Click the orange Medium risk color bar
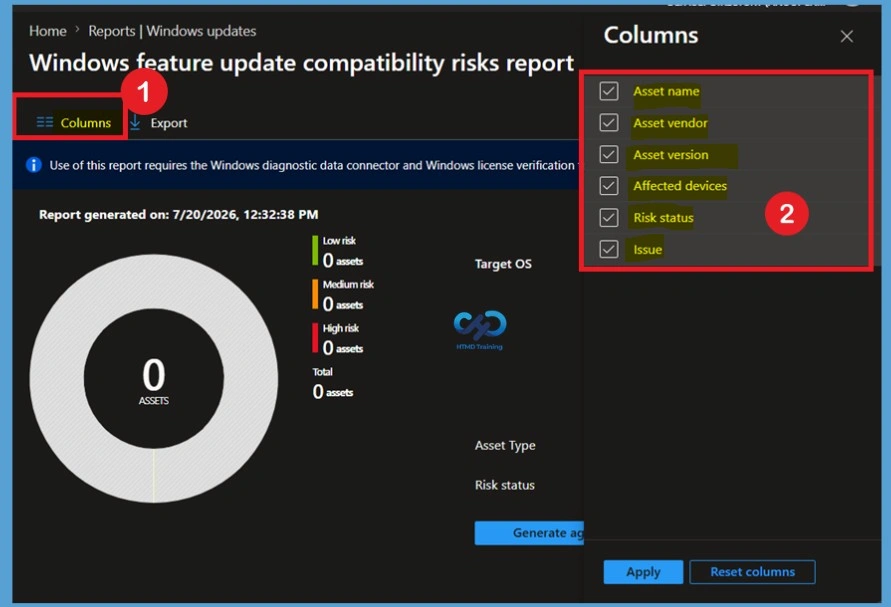Image resolution: width=891 pixels, height=607 pixels. pyautogui.click(x=315, y=294)
